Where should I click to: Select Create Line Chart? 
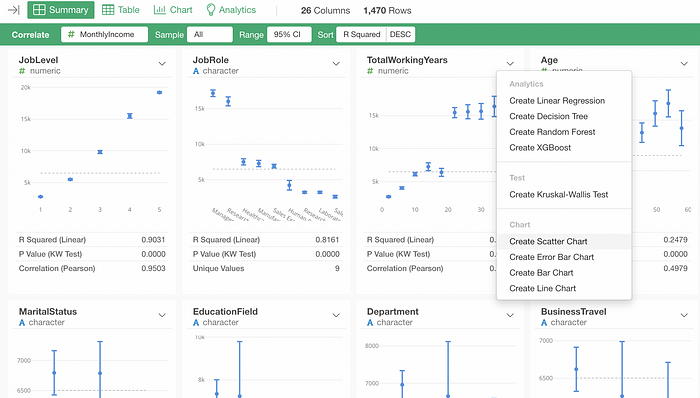tap(564, 288)
